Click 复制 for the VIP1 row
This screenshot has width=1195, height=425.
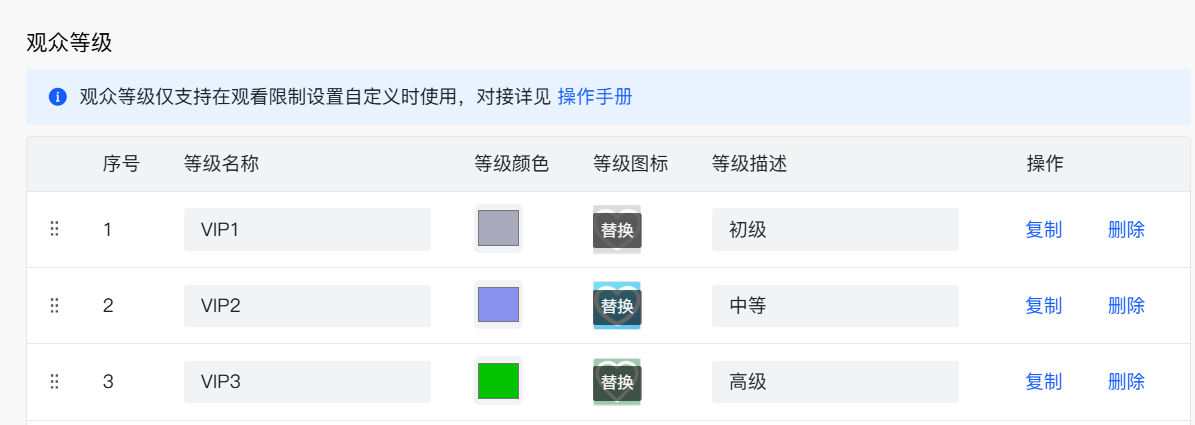point(1043,230)
